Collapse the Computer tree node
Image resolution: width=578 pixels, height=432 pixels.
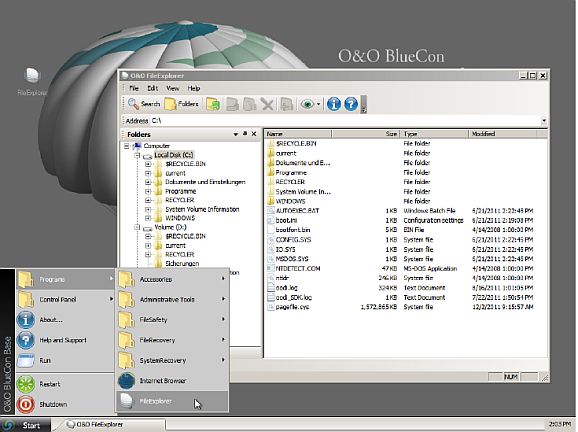[126, 146]
